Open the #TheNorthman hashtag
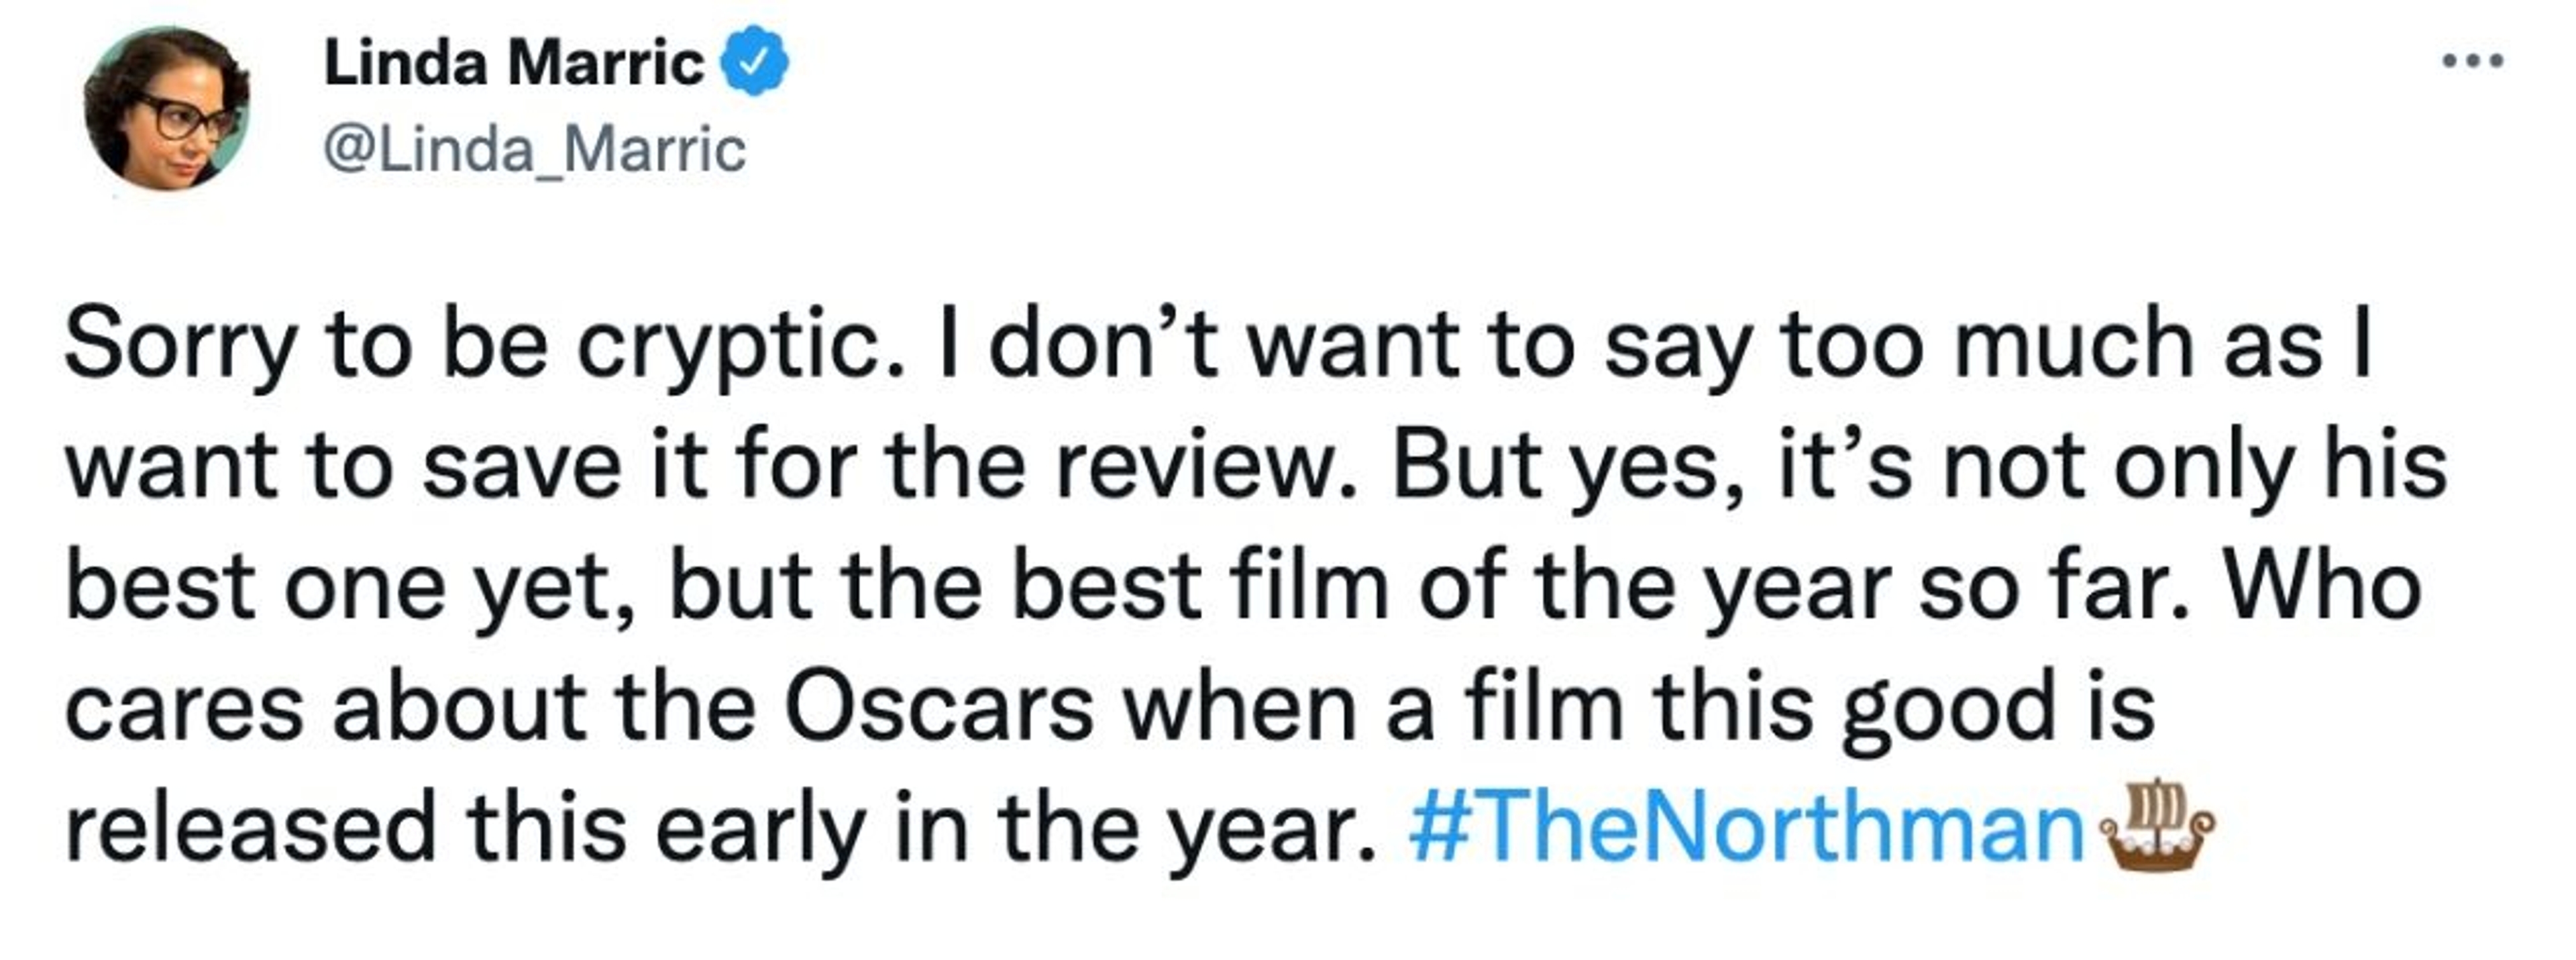The height and width of the screenshot is (960, 2576). (1745, 826)
